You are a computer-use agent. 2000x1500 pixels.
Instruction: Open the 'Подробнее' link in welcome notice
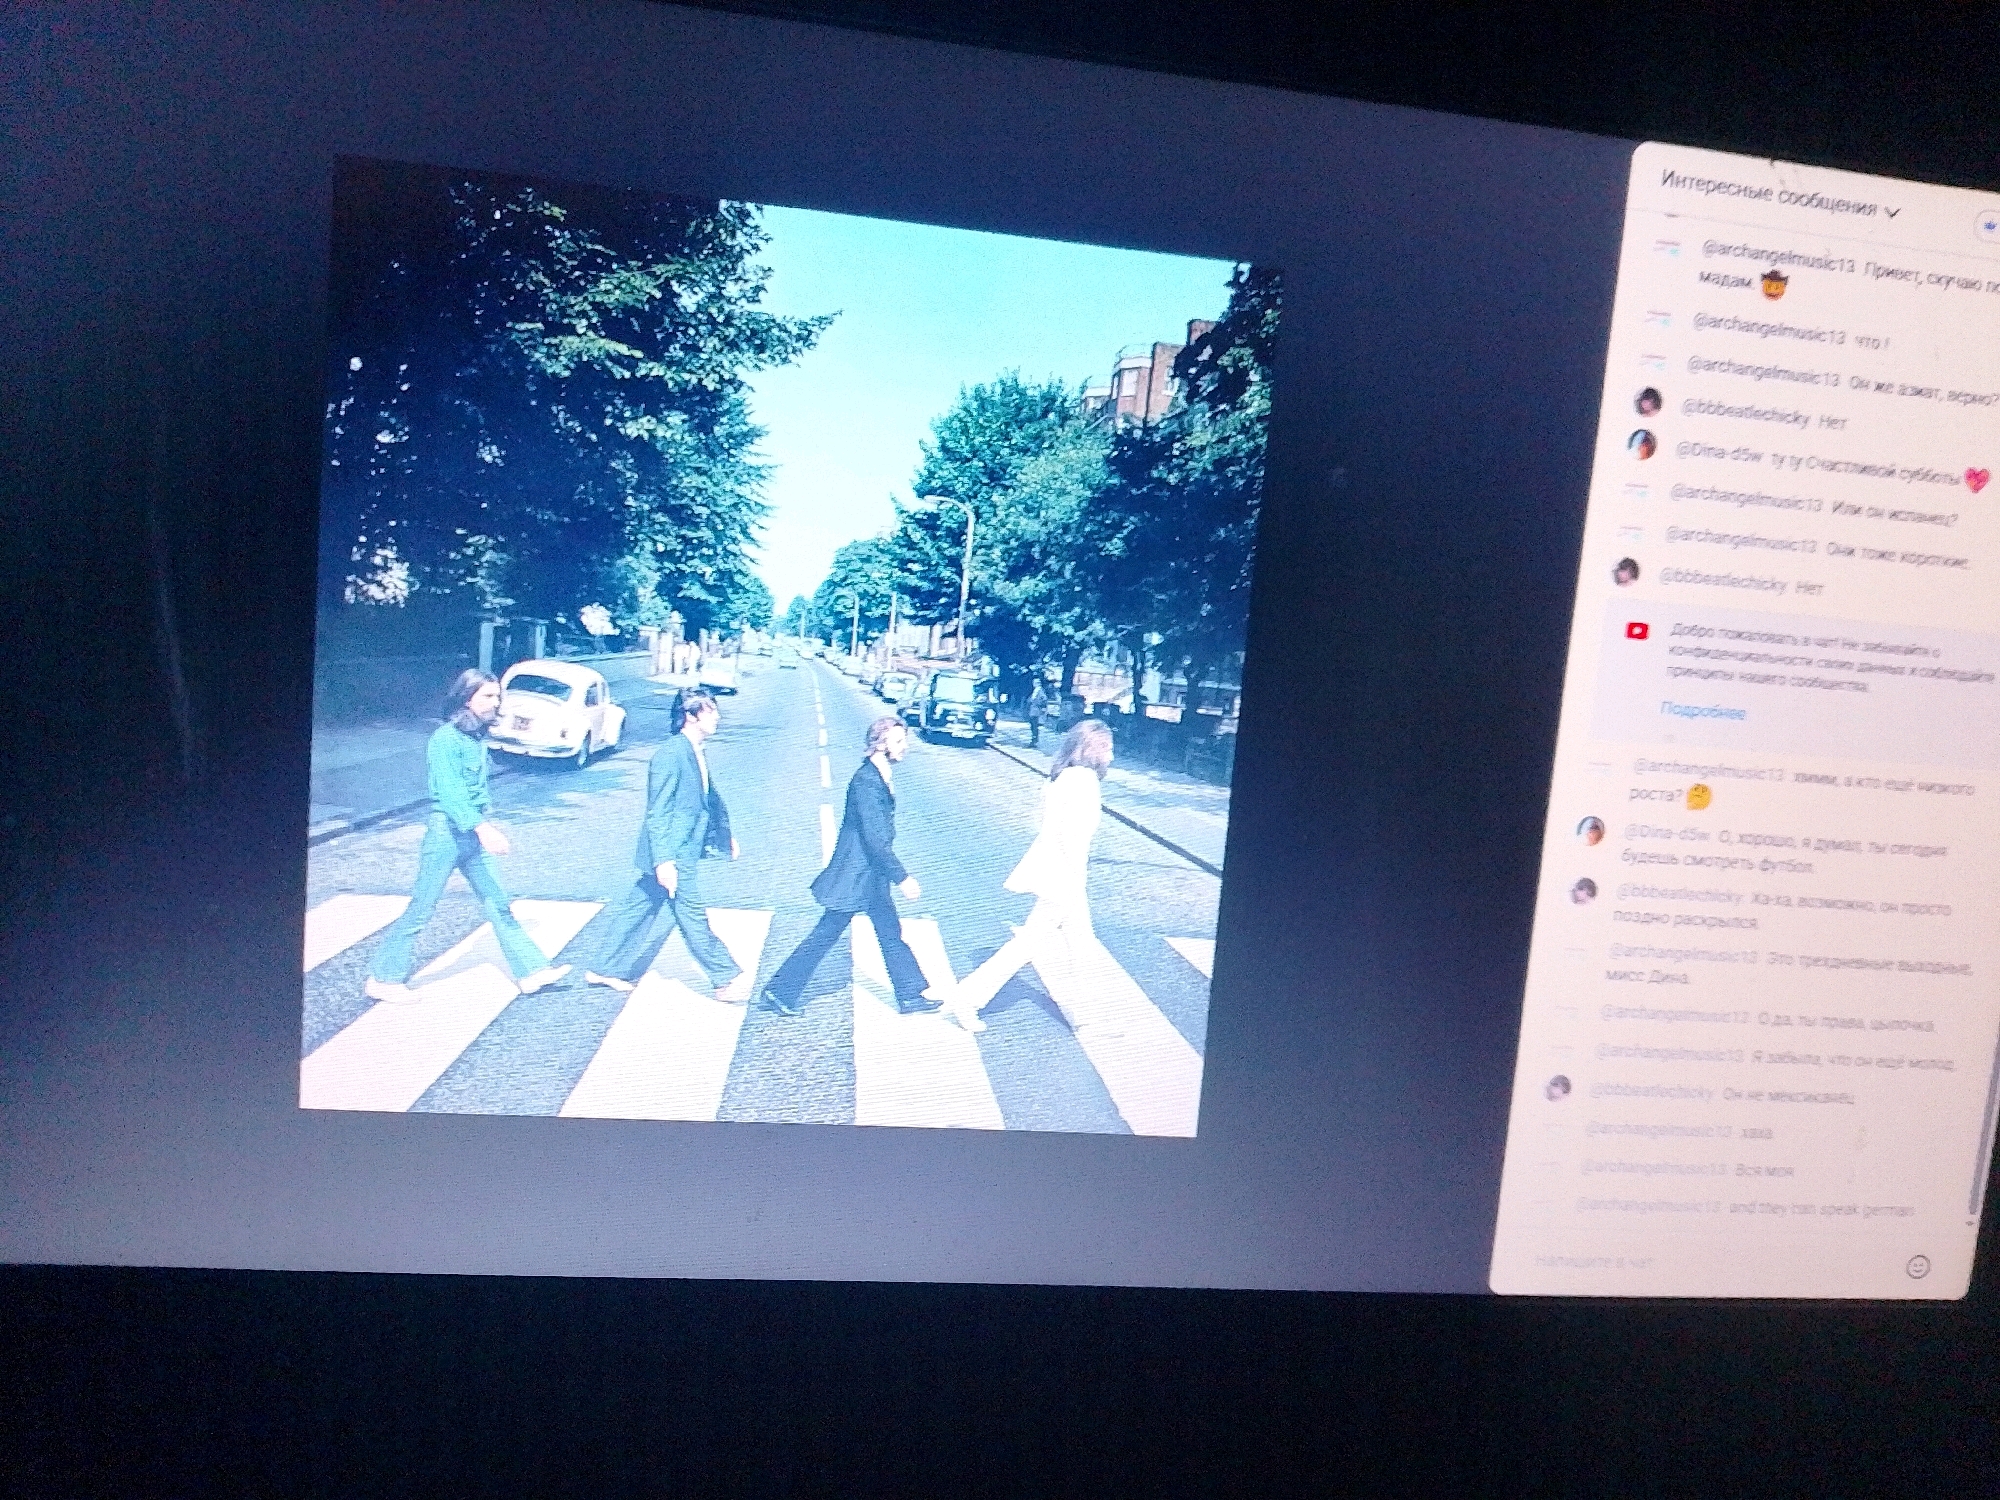(1702, 711)
